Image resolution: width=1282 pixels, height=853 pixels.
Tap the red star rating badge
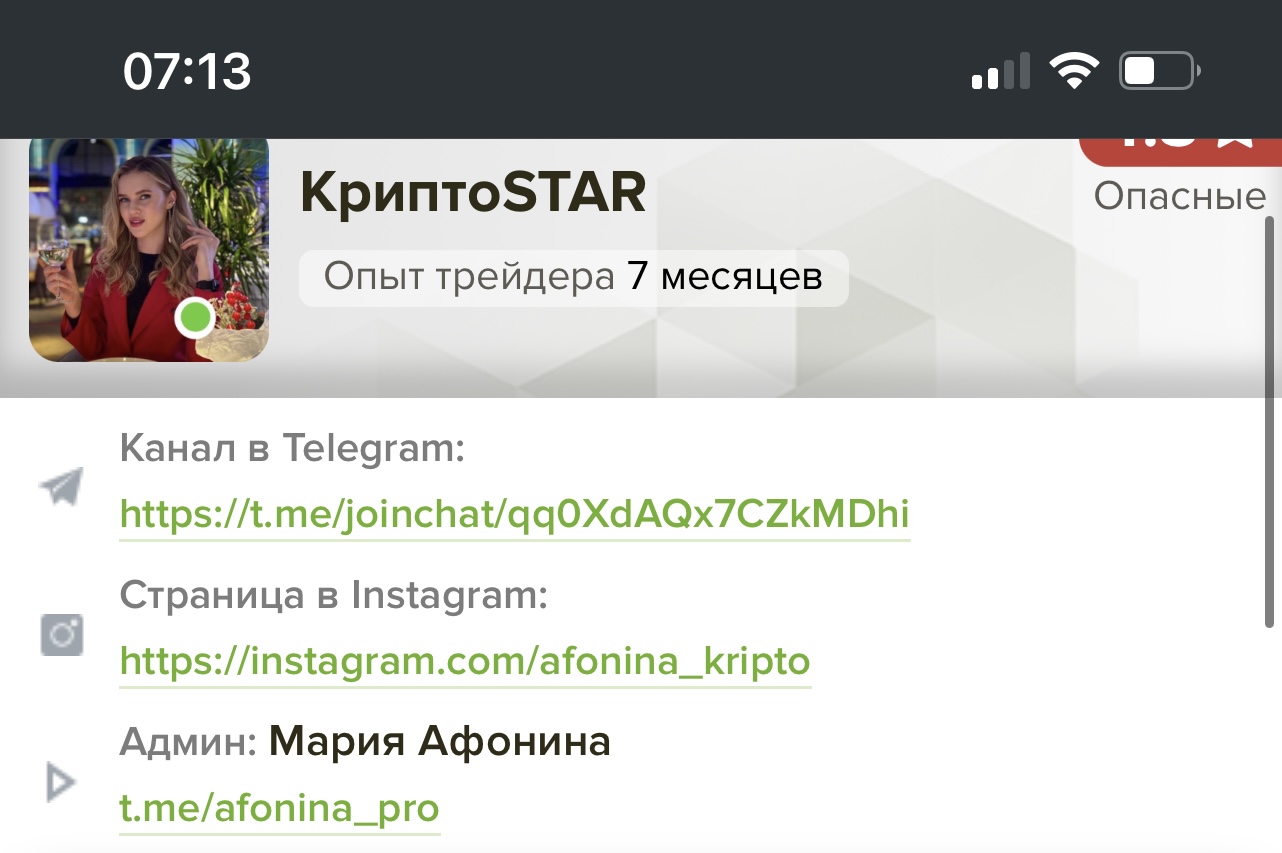(x=1181, y=151)
